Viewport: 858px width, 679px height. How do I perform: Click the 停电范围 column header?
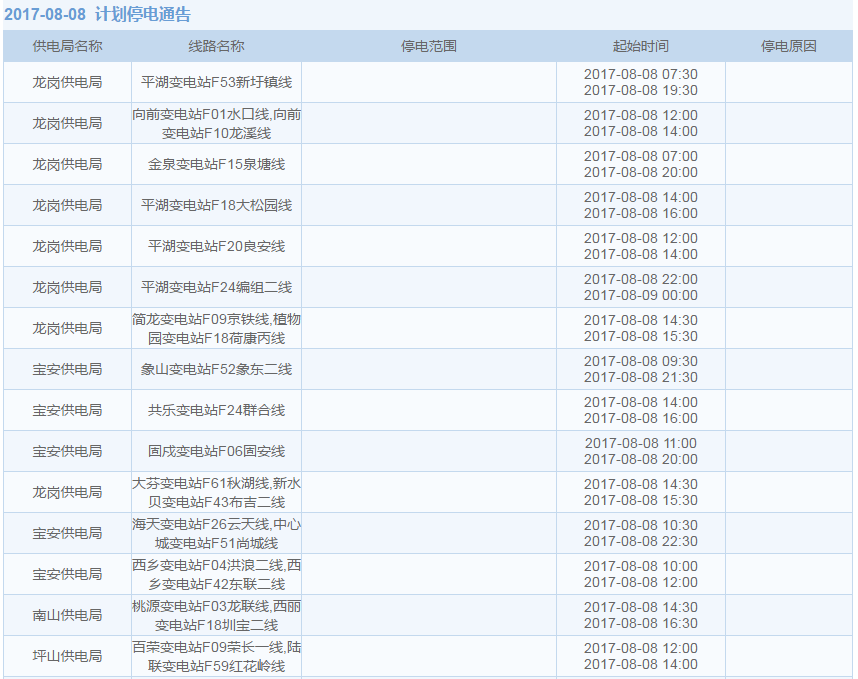coord(428,46)
